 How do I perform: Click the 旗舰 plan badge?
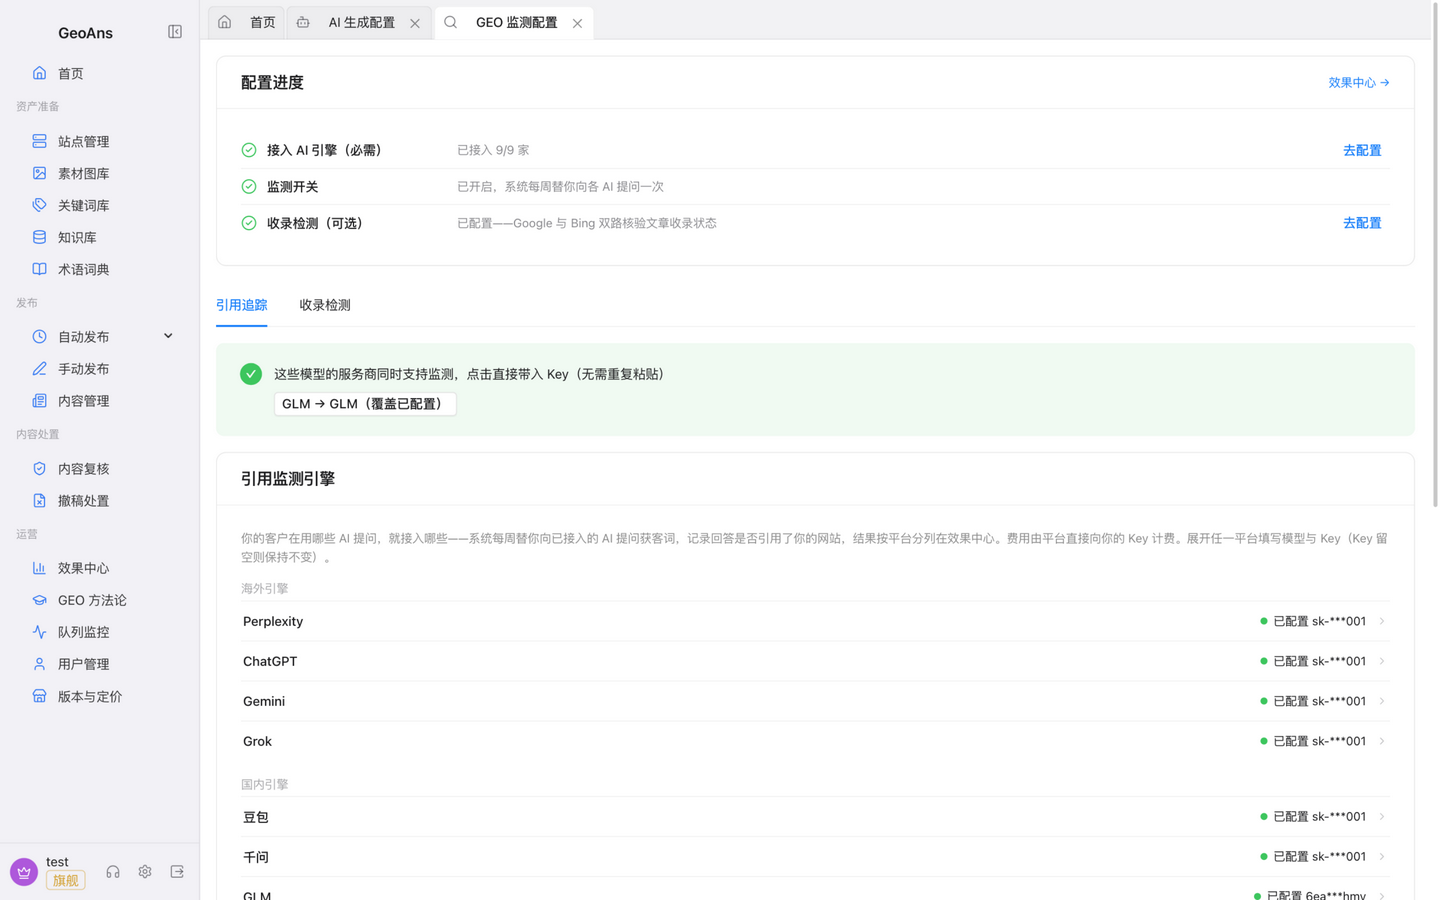tap(66, 881)
